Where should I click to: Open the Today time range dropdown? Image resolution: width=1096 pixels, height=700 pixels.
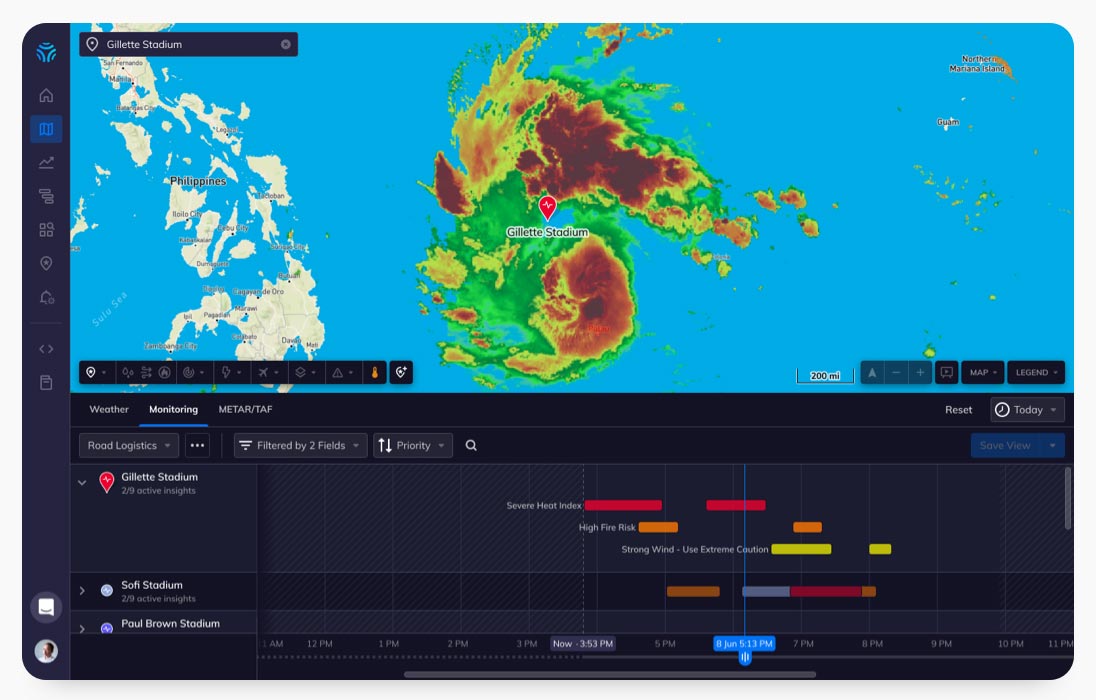(x=1027, y=410)
